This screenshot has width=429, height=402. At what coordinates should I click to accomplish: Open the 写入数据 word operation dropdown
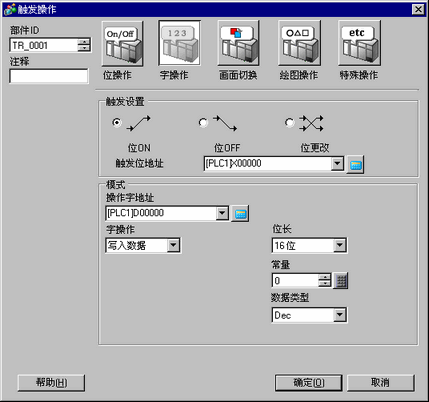click(173, 246)
